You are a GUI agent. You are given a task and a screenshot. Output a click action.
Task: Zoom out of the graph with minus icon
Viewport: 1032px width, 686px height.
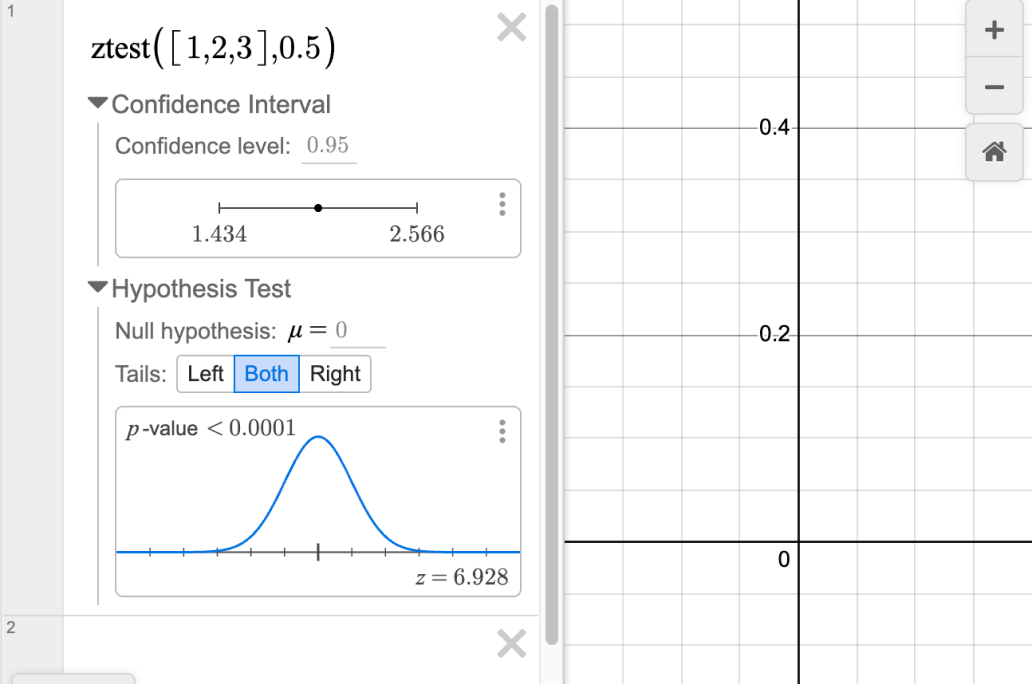click(x=994, y=86)
